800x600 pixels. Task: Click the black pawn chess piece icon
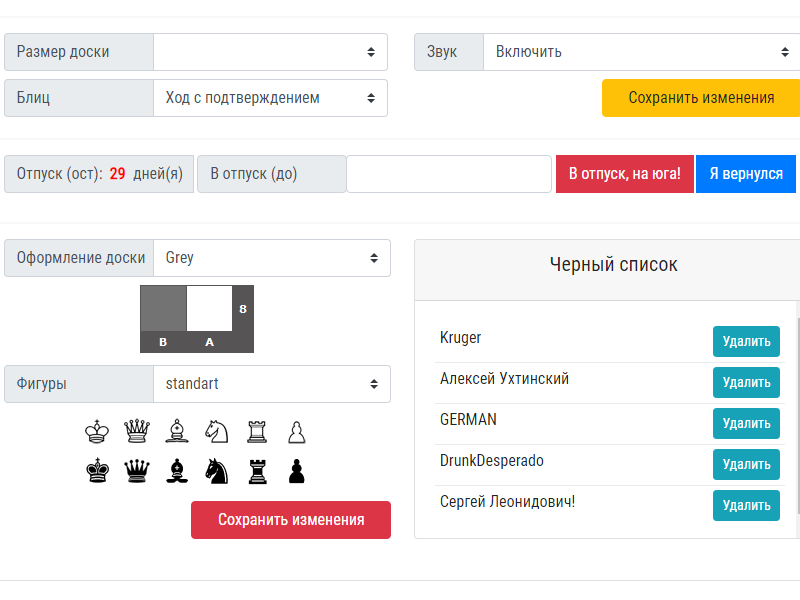pyautogui.click(x=296, y=471)
